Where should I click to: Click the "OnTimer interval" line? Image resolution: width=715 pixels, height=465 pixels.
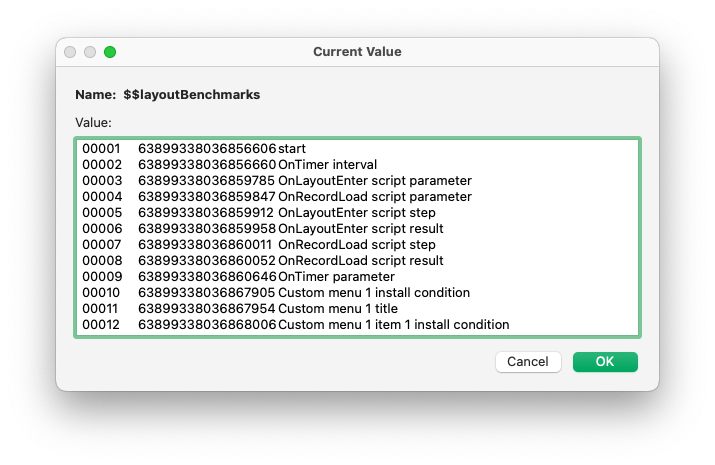point(327,164)
